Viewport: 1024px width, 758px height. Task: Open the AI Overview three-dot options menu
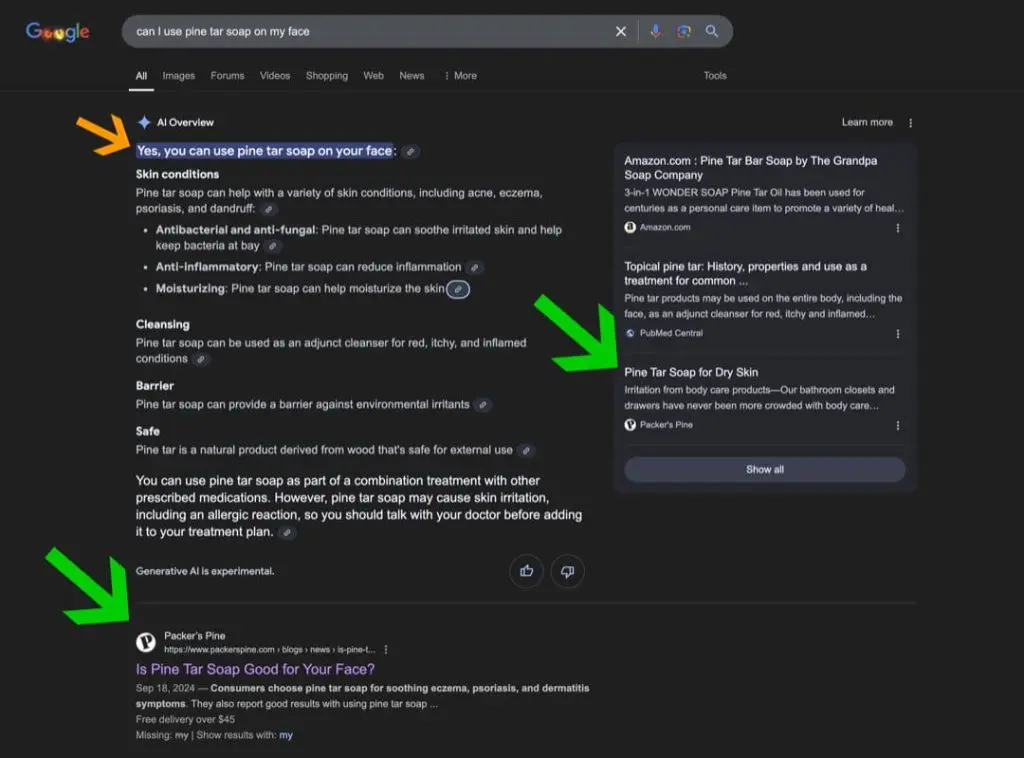click(910, 122)
